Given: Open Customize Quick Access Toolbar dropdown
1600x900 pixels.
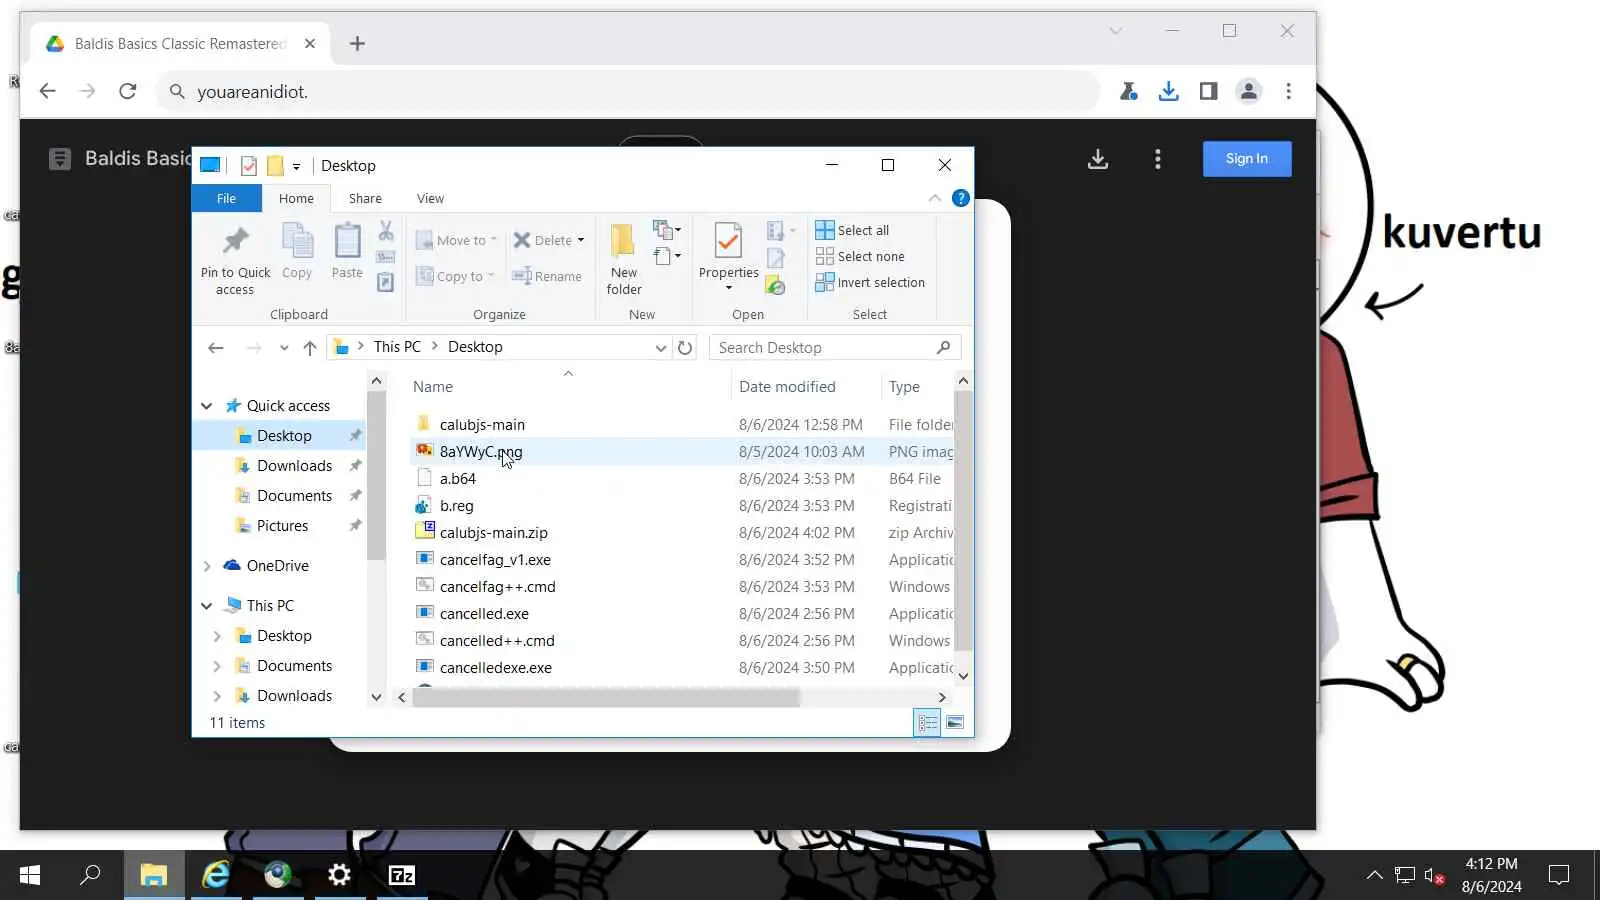Looking at the screenshot, I should pyautogui.click(x=296, y=167).
